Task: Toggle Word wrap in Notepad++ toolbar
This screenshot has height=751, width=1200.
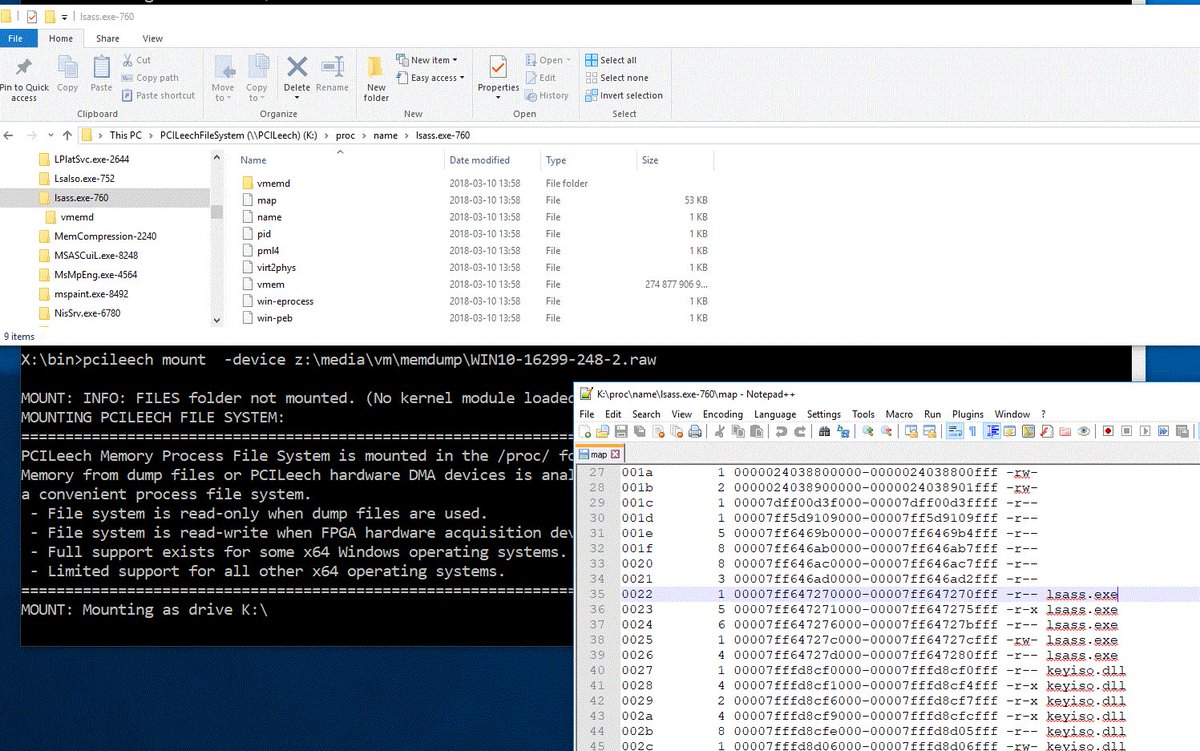Action: 956,432
